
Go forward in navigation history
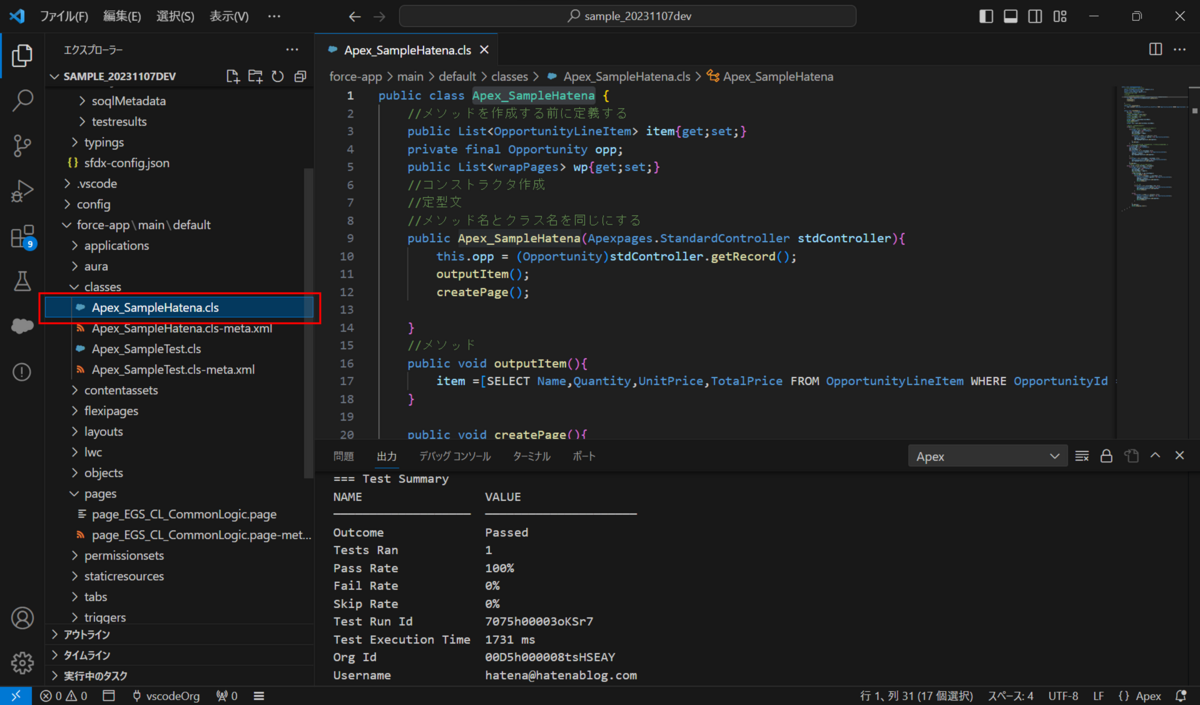[379, 17]
